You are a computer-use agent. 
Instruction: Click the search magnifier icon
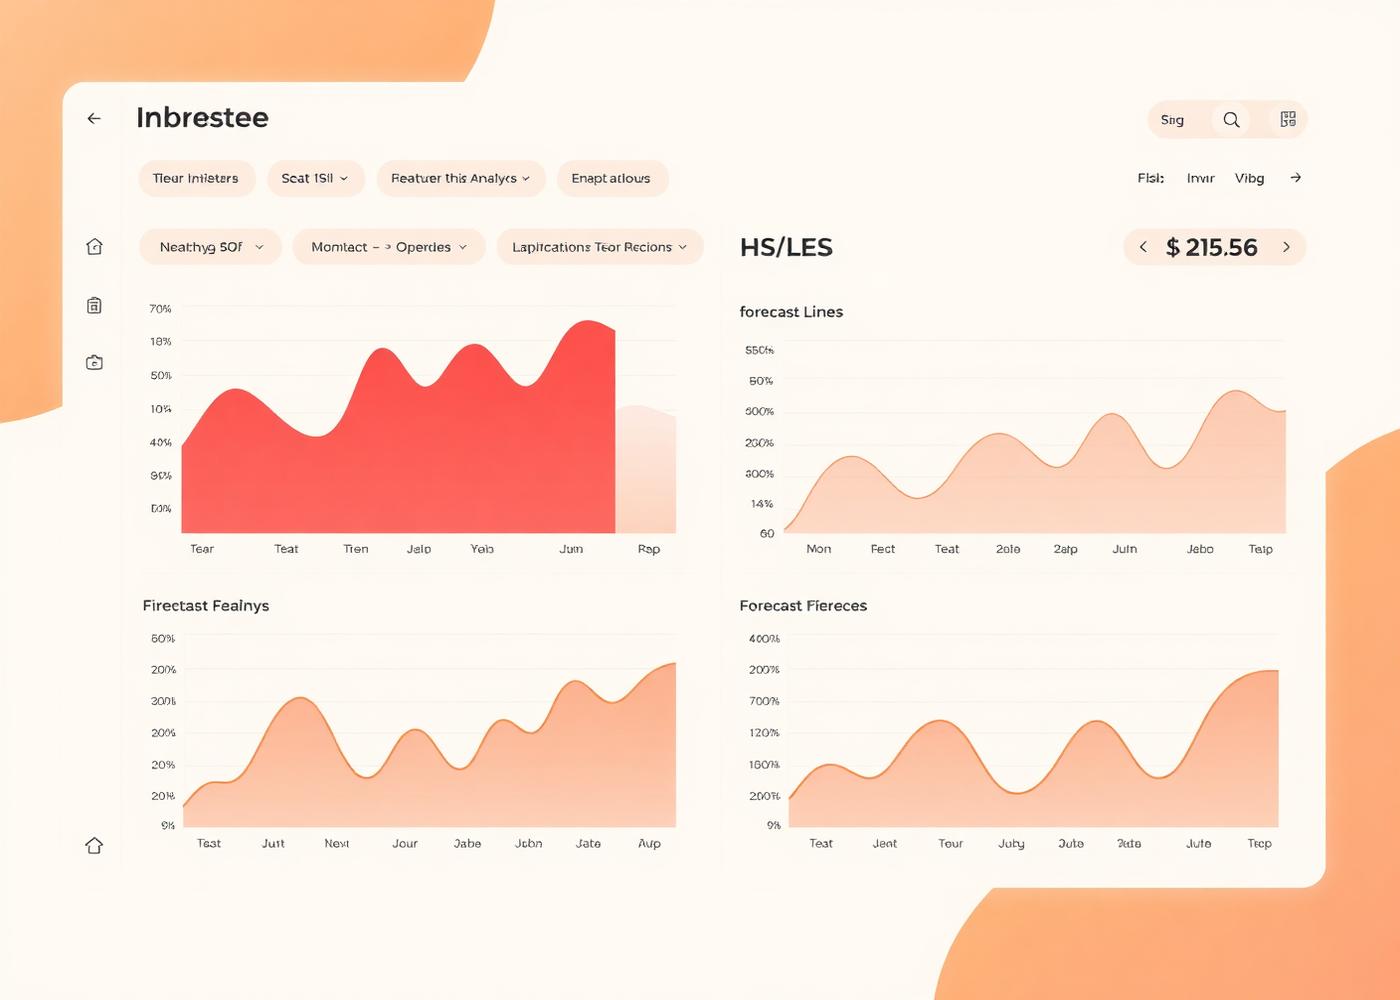click(1231, 120)
